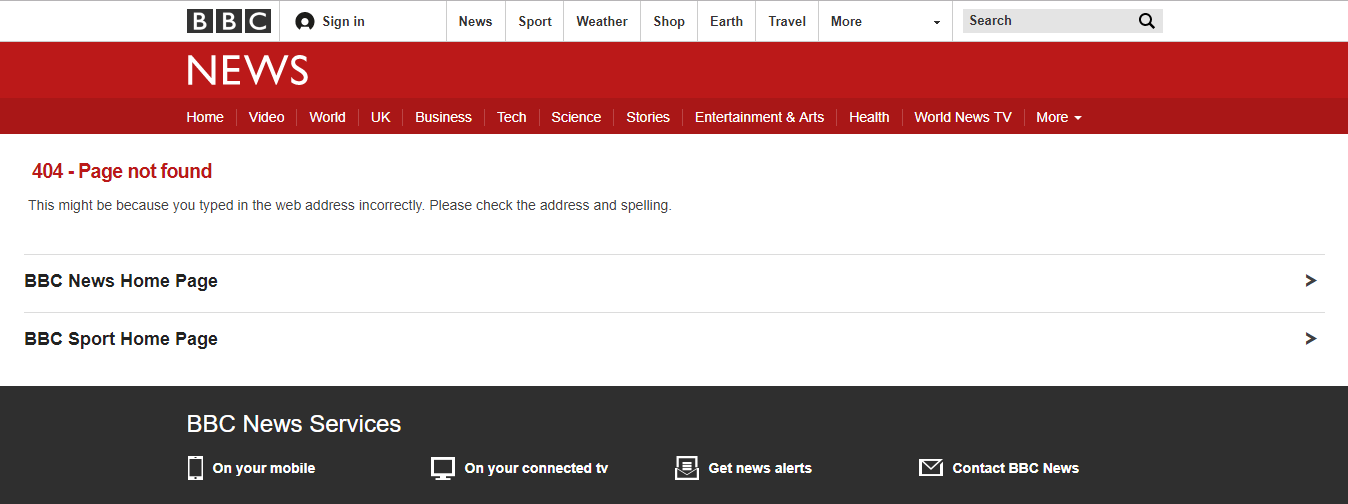Open Shop in the top bar

[669, 21]
